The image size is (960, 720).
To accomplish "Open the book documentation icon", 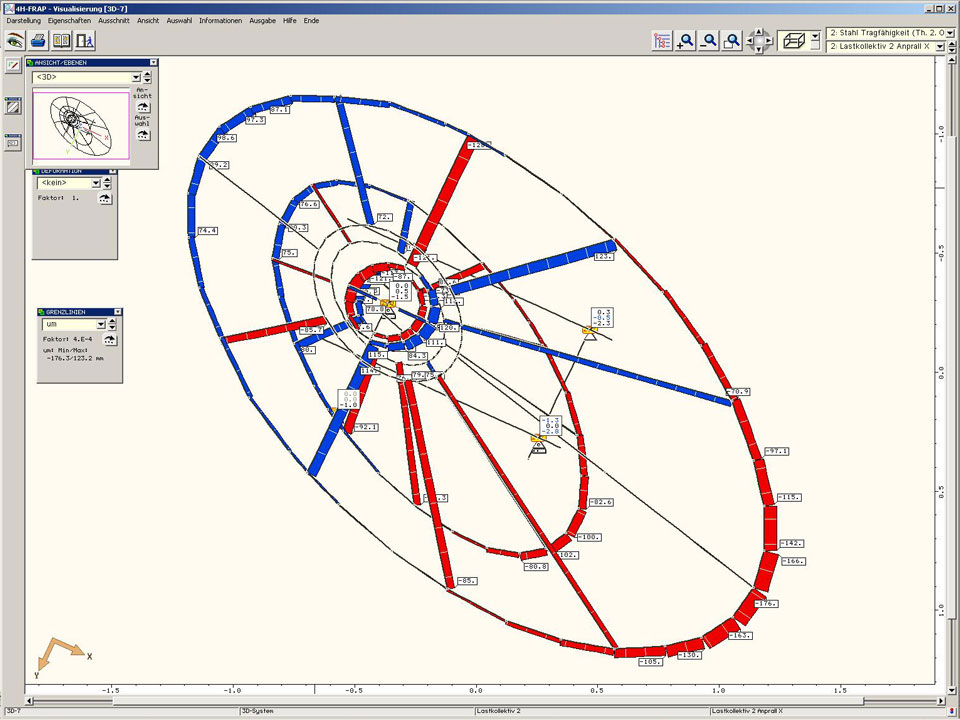I will point(61,41).
